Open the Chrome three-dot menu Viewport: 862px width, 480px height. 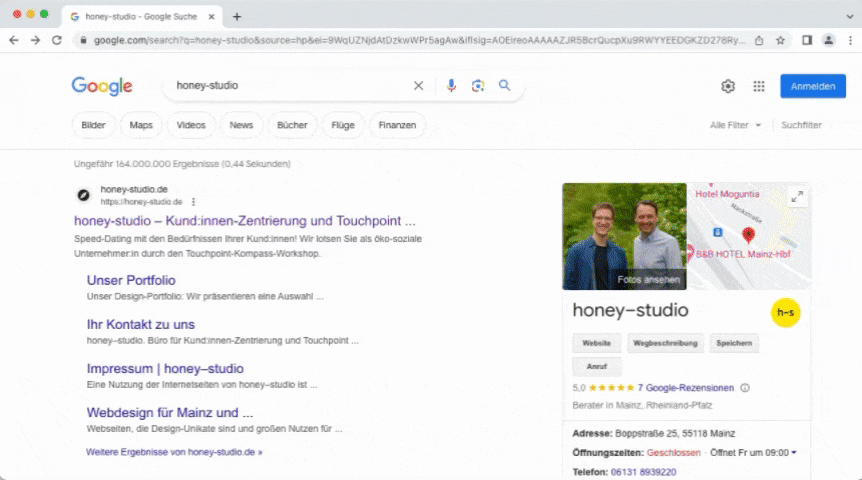tap(850, 40)
